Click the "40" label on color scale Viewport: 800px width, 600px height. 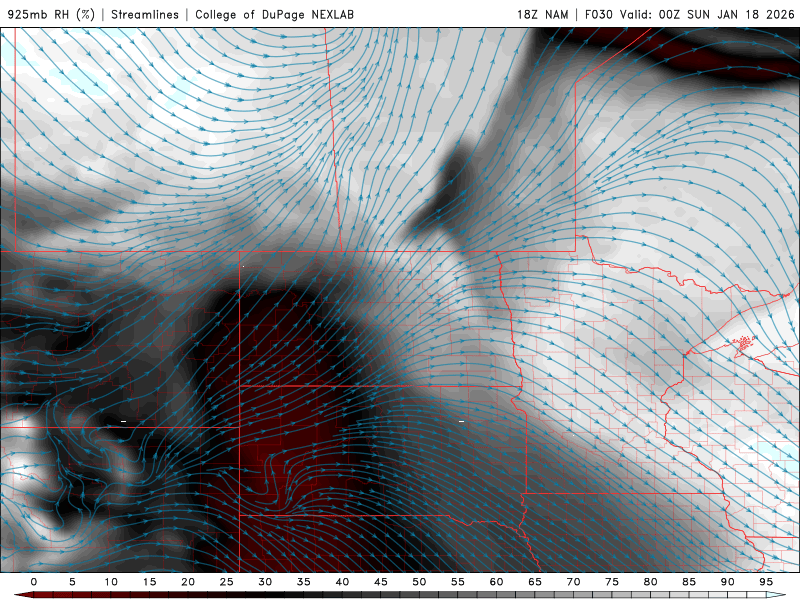342,582
